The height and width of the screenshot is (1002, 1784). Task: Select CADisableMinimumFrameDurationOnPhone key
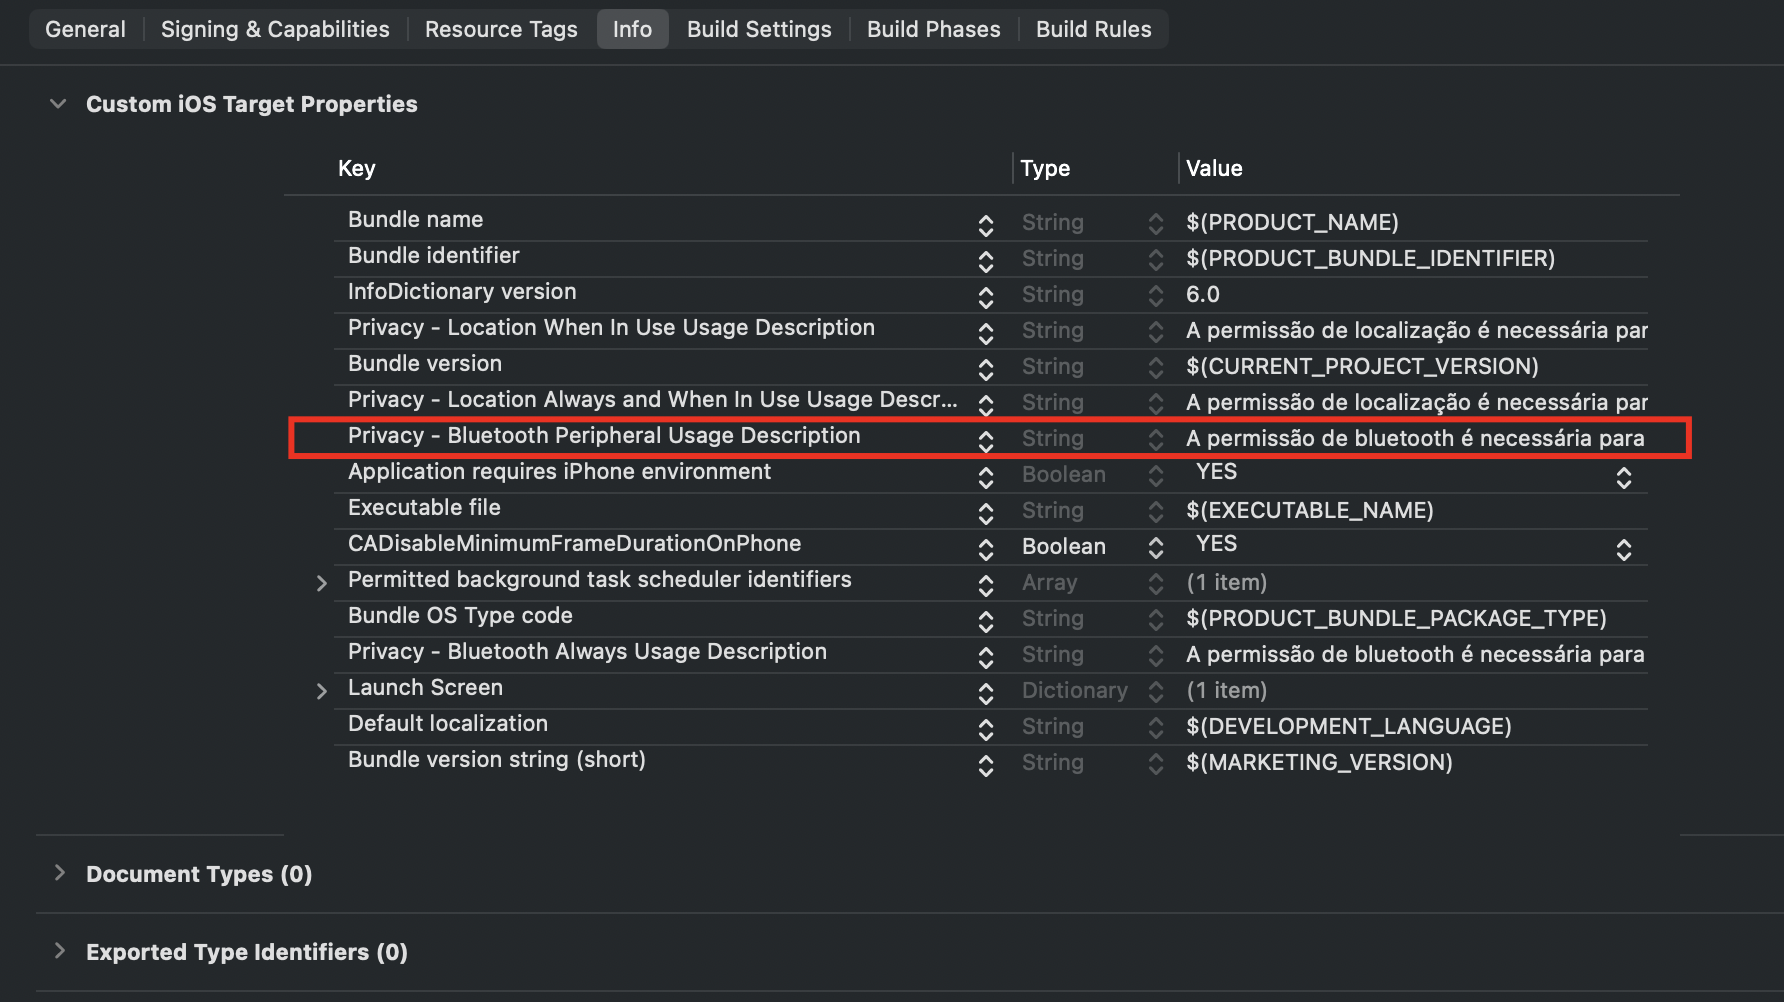pos(574,544)
